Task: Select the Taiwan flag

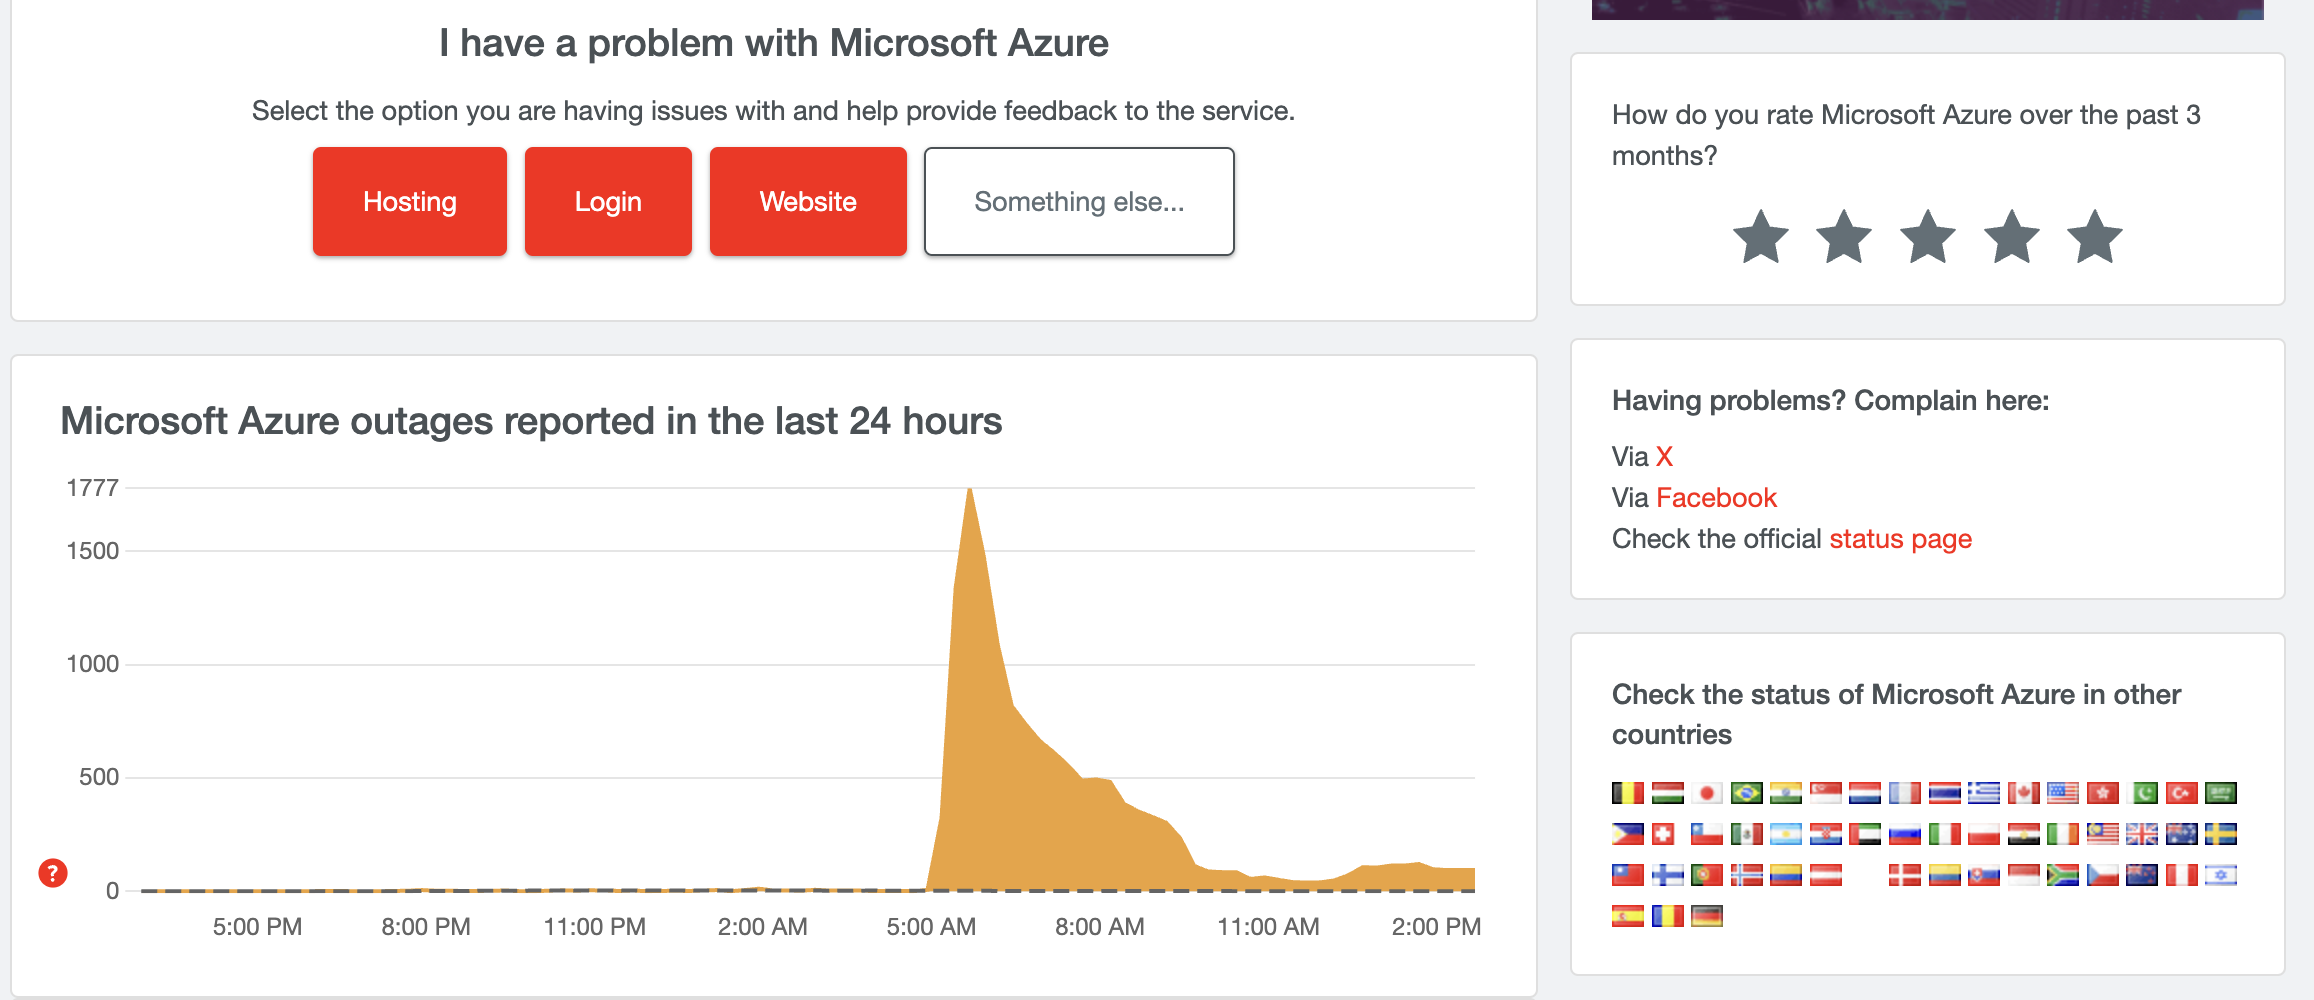Action: (1628, 875)
